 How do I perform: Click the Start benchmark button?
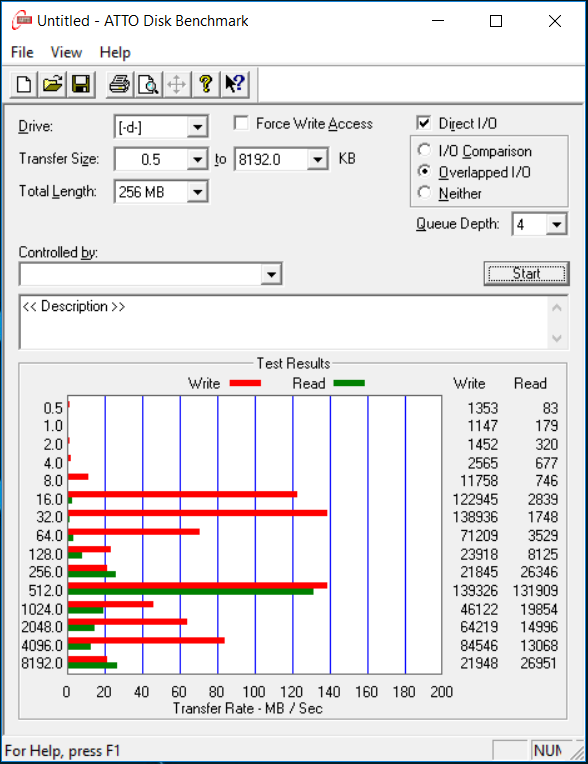[x=527, y=273]
